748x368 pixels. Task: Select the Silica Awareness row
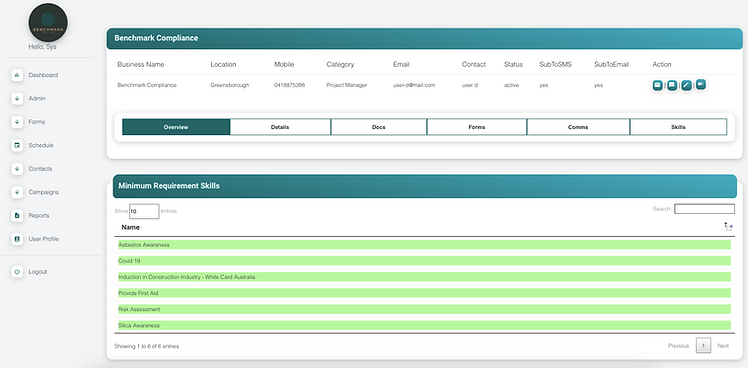click(x=424, y=326)
